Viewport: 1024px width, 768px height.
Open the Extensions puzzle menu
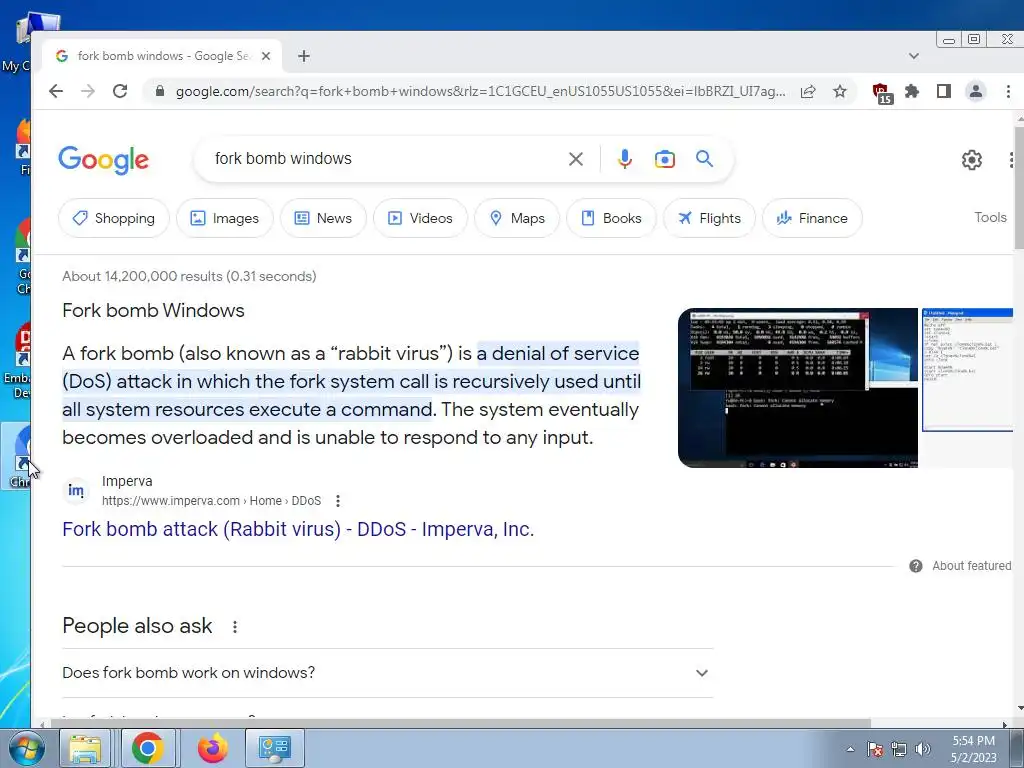(x=912, y=91)
